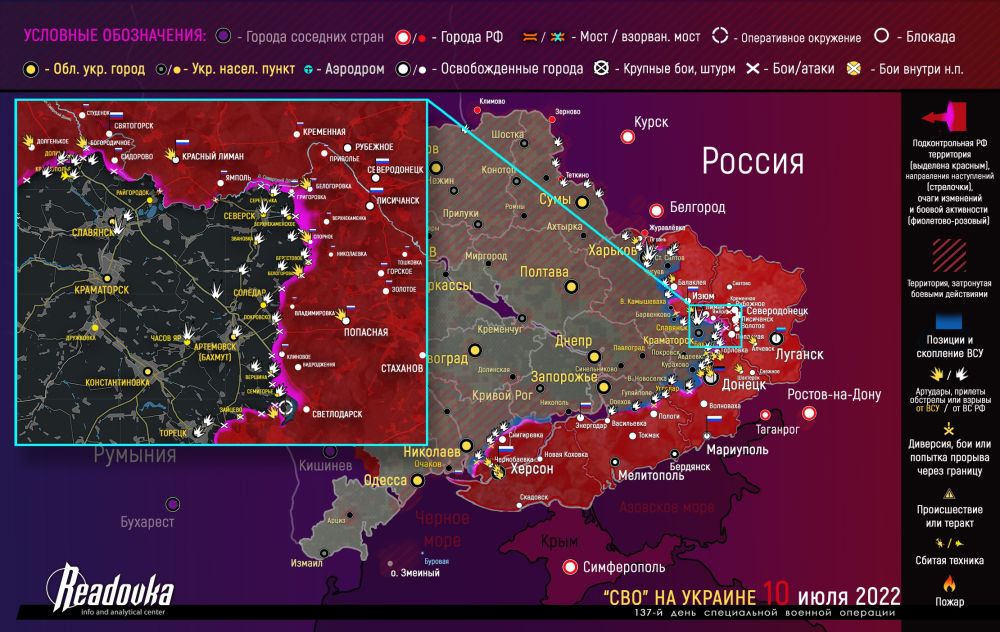
Task: Click the Simferopol city marker
Action: click(x=571, y=567)
